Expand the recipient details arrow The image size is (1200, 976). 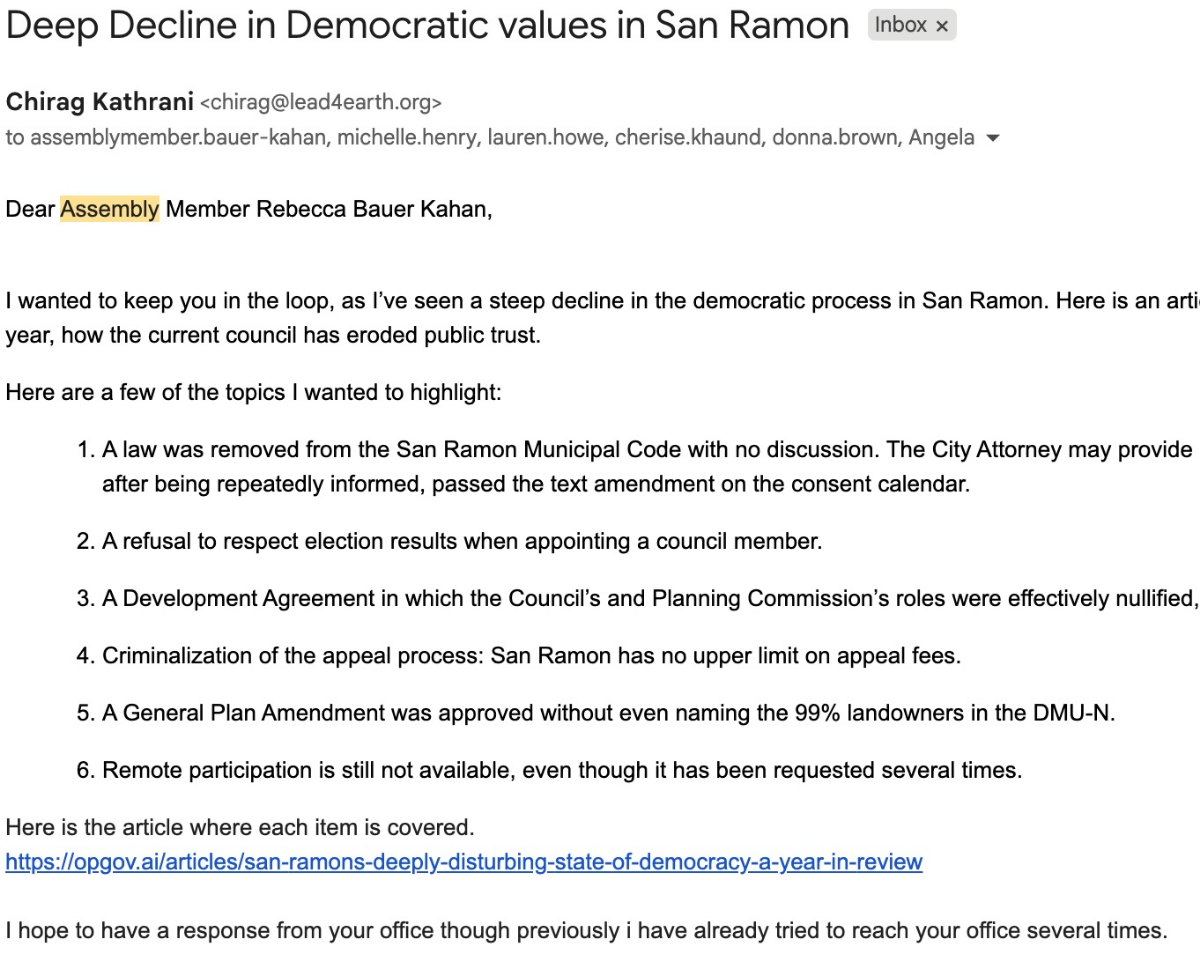tap(992, 139)
